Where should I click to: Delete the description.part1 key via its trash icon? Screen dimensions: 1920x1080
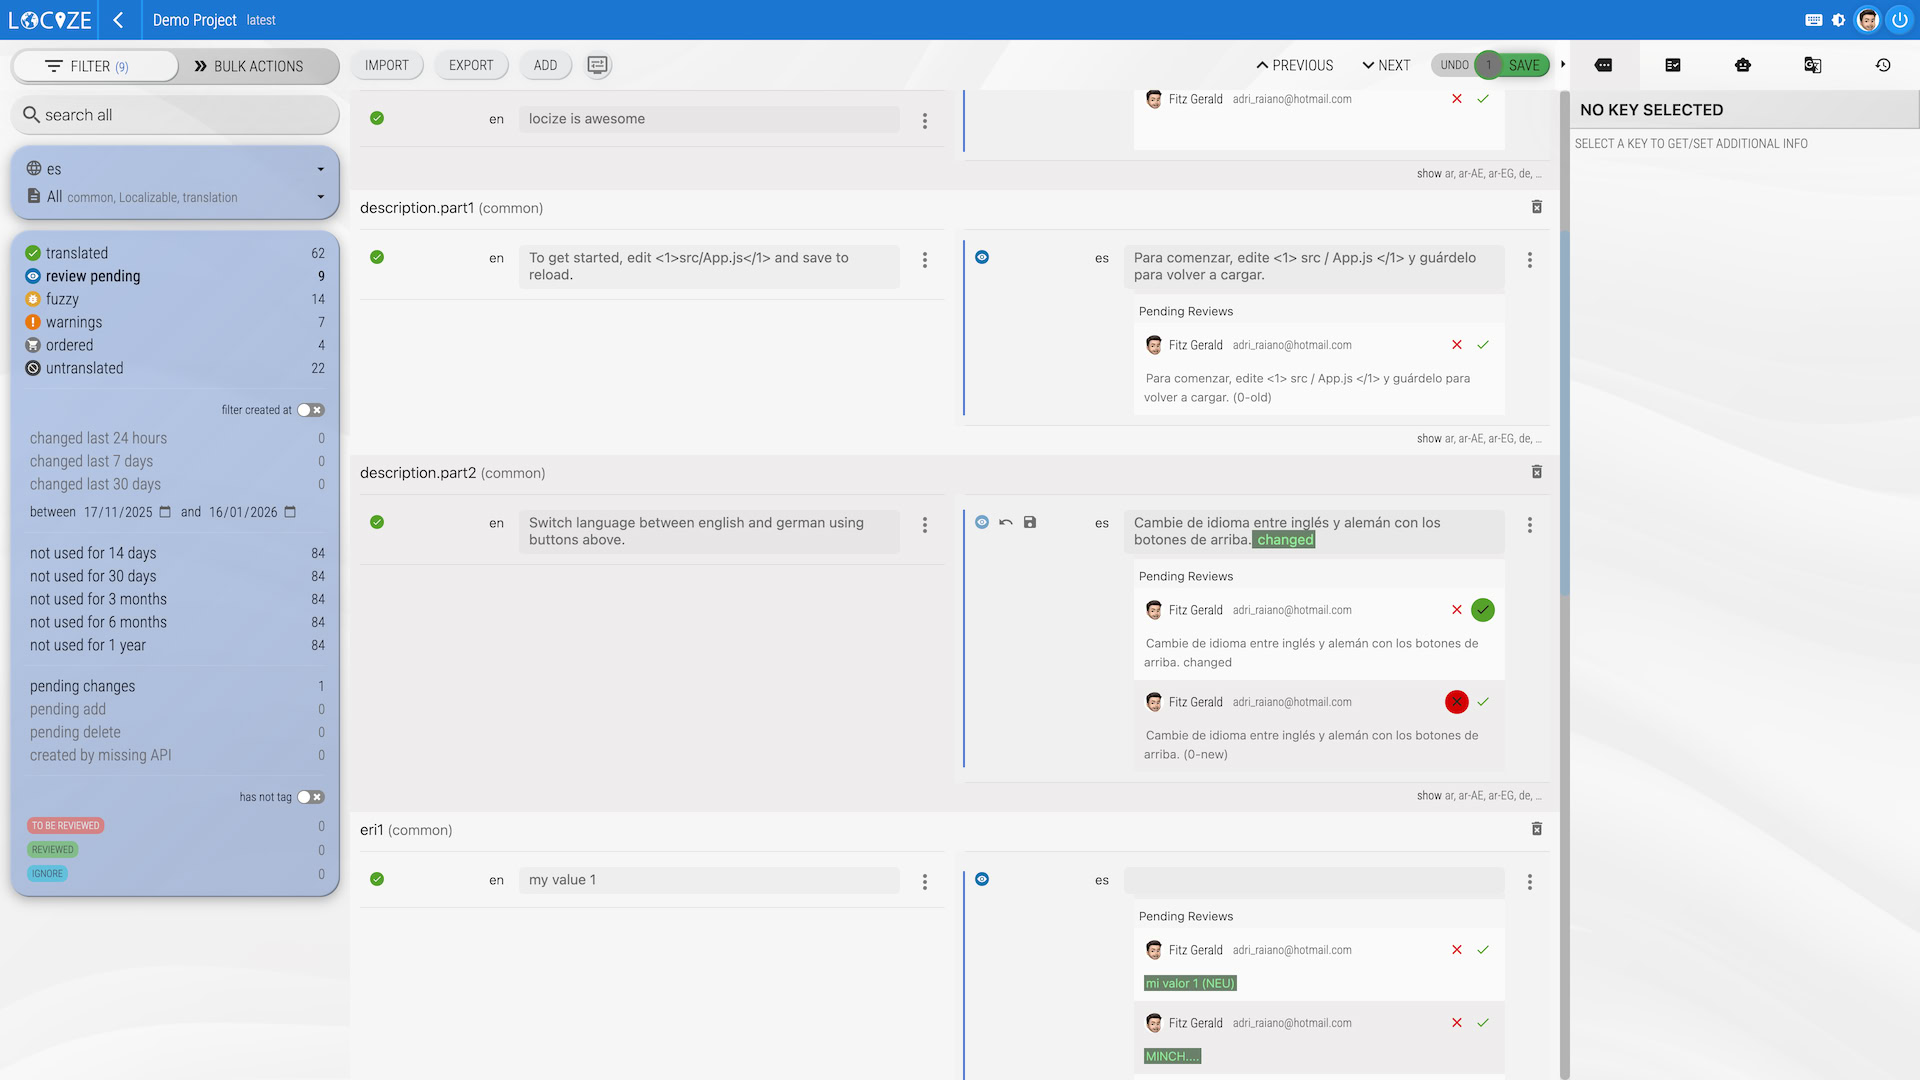[x=1537, y=207]
